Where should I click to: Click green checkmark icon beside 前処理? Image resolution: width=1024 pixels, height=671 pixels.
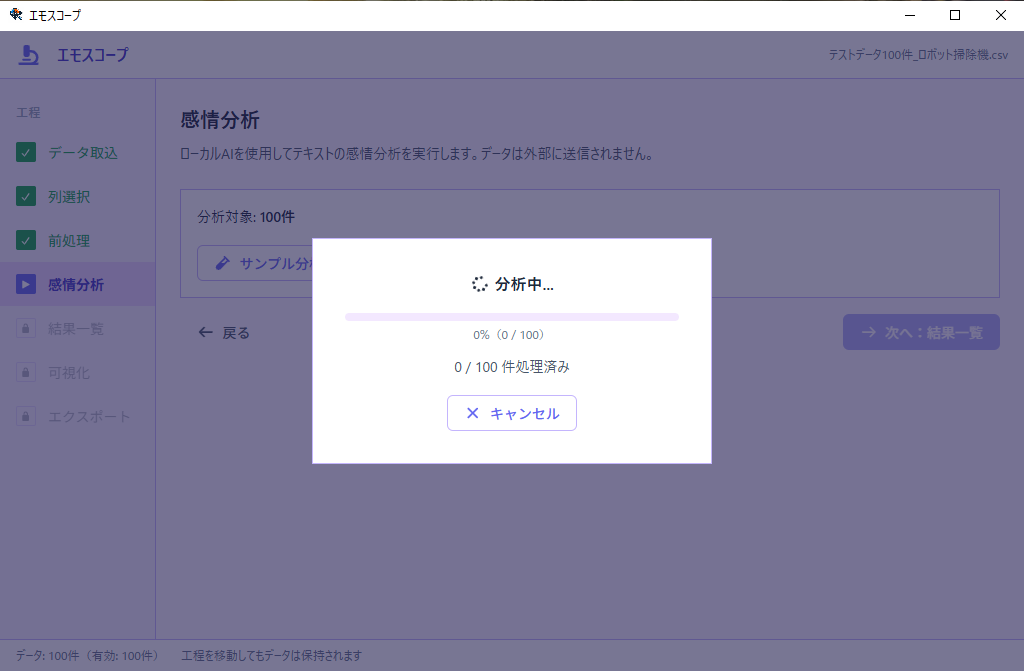point(26,240)
